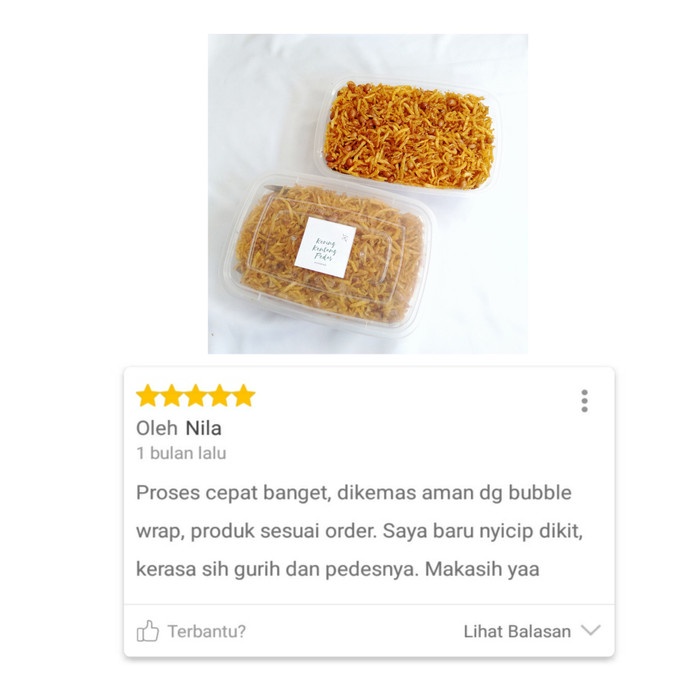The width and height of the screenshot is (700, 700).
Task: Expand replies with the chevron arrow
Action: click(591, 630)
